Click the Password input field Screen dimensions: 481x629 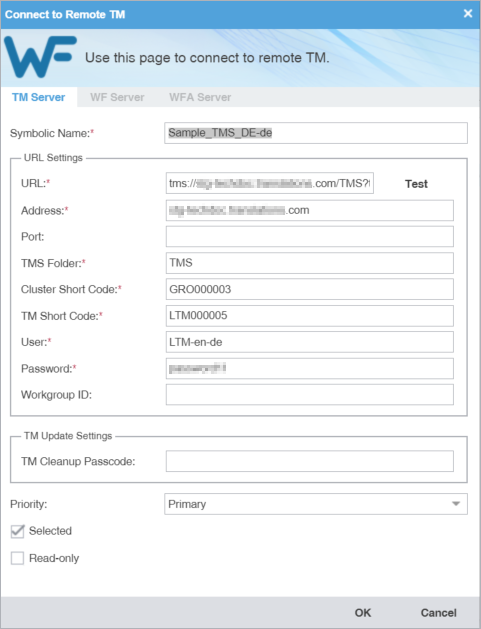coord(310,368)
